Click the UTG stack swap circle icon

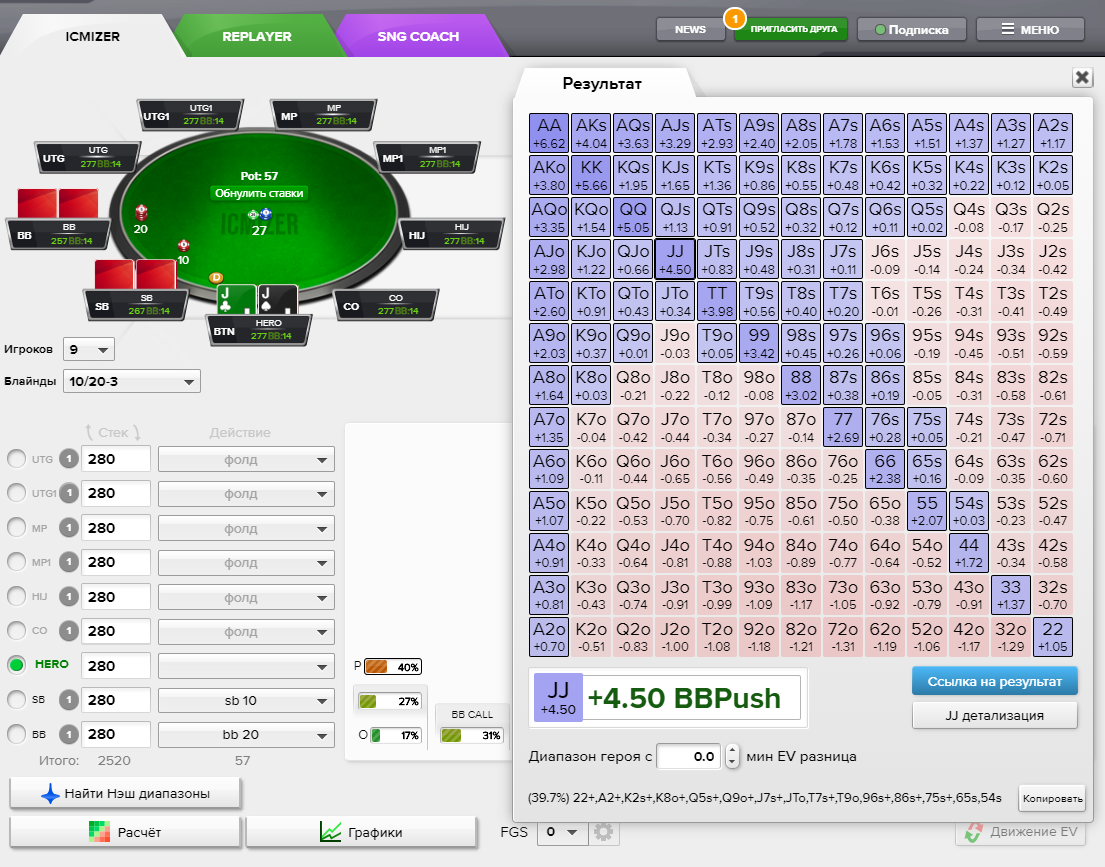pyautogui.click(x=68, y=459)
